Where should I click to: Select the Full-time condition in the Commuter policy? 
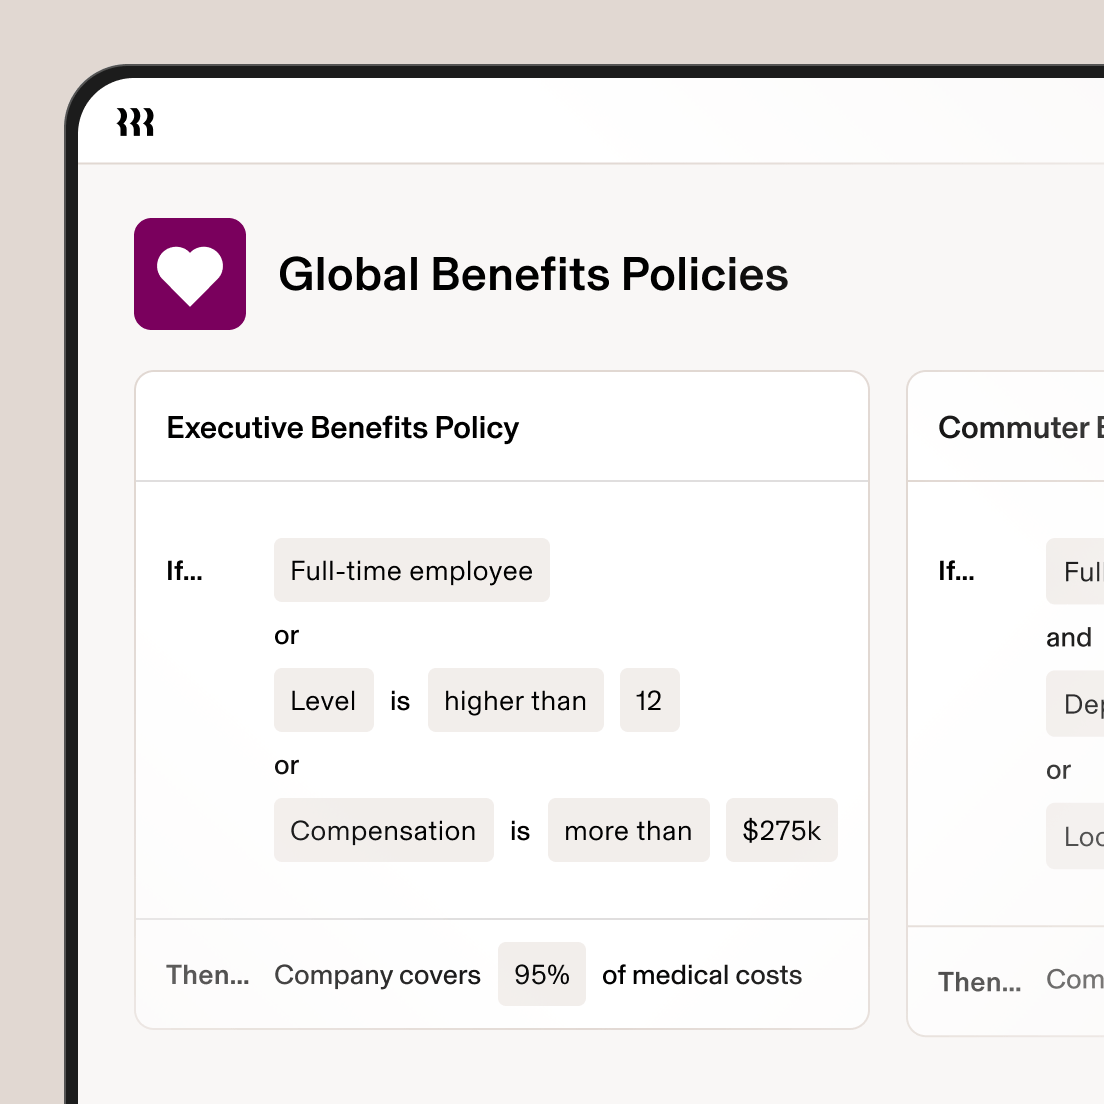click(x=1078, y=571)
